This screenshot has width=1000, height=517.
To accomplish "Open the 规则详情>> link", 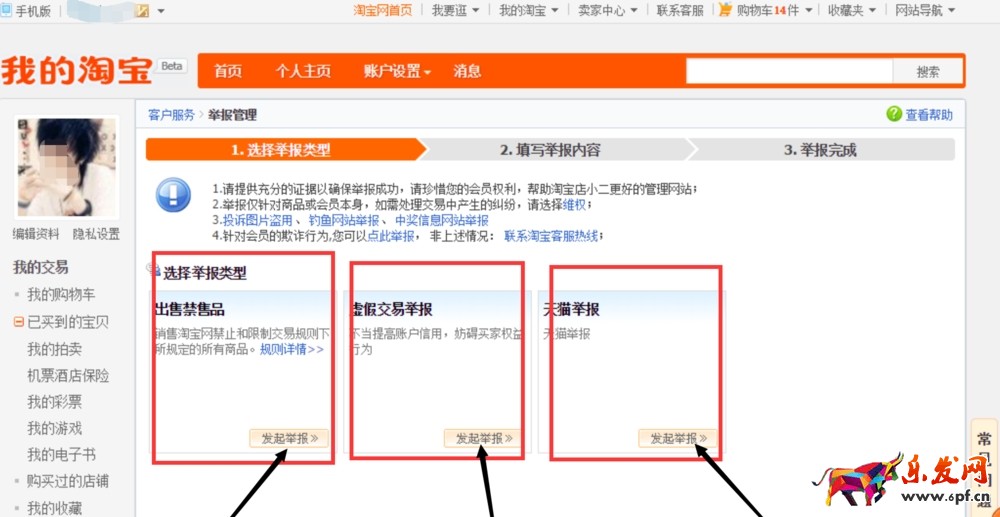I will pyautogui.click(x=291, y=349).
